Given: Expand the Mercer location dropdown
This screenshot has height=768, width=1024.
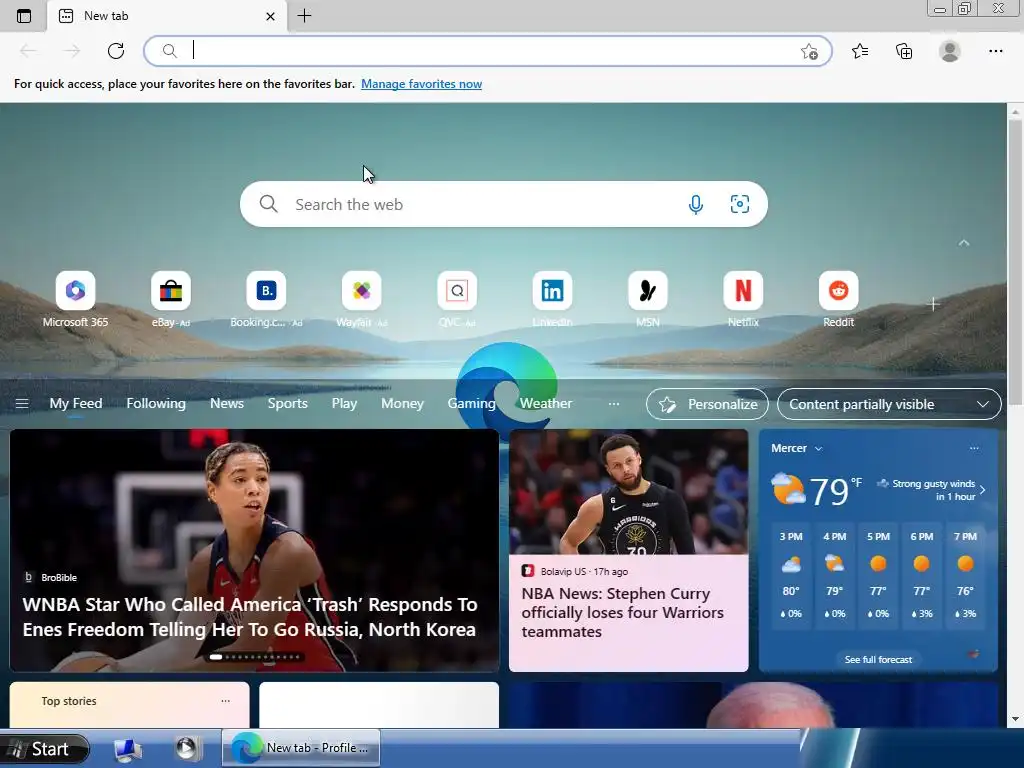Looking at the screenshot, I should [797, 448].
